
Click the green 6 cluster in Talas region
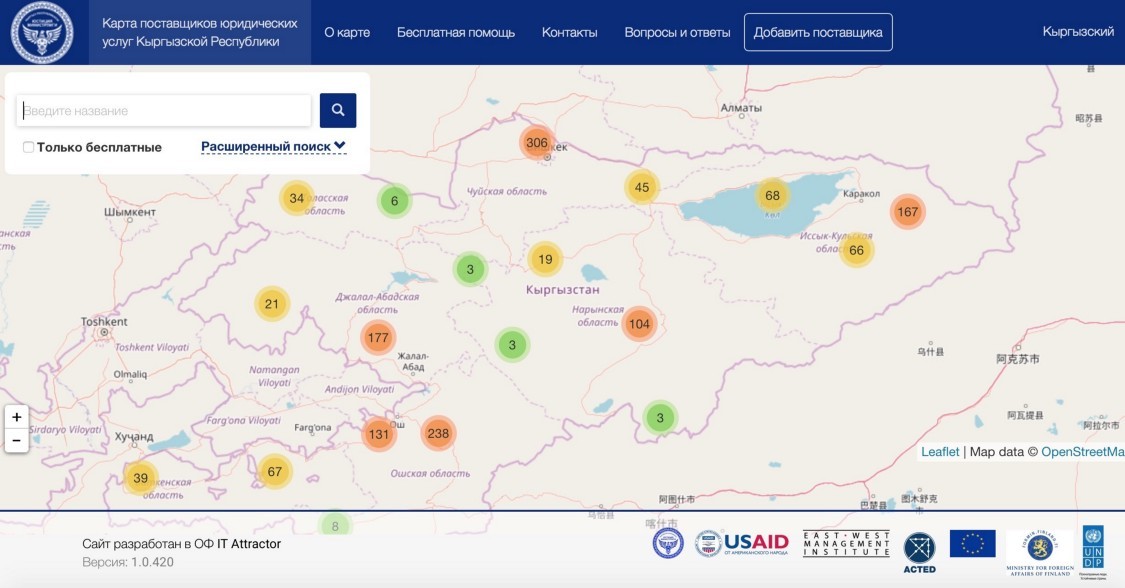click(394, 200)
